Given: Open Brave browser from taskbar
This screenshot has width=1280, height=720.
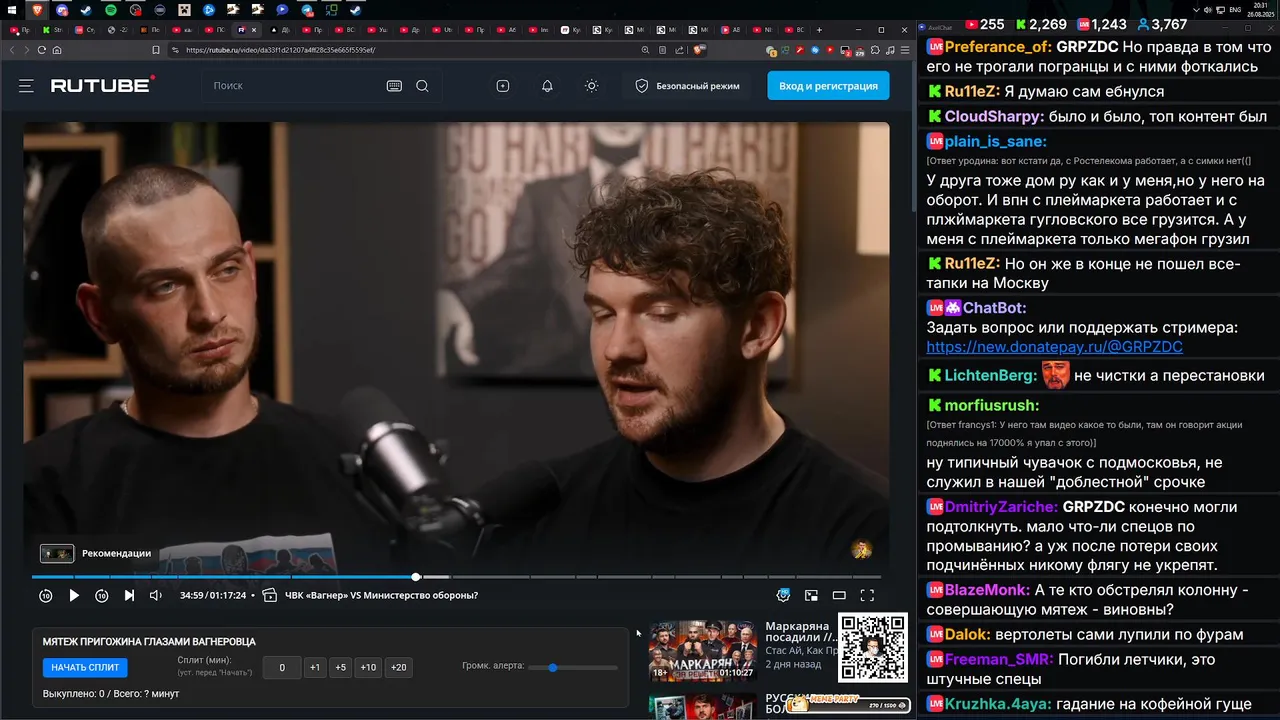Looking at the screenshot, I should pos(37,9).
